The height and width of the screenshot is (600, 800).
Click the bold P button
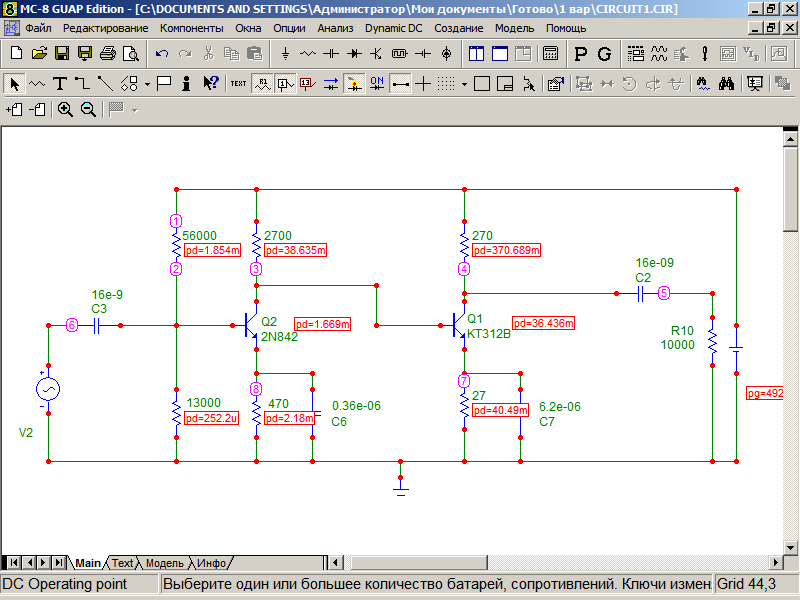point(581,53)
